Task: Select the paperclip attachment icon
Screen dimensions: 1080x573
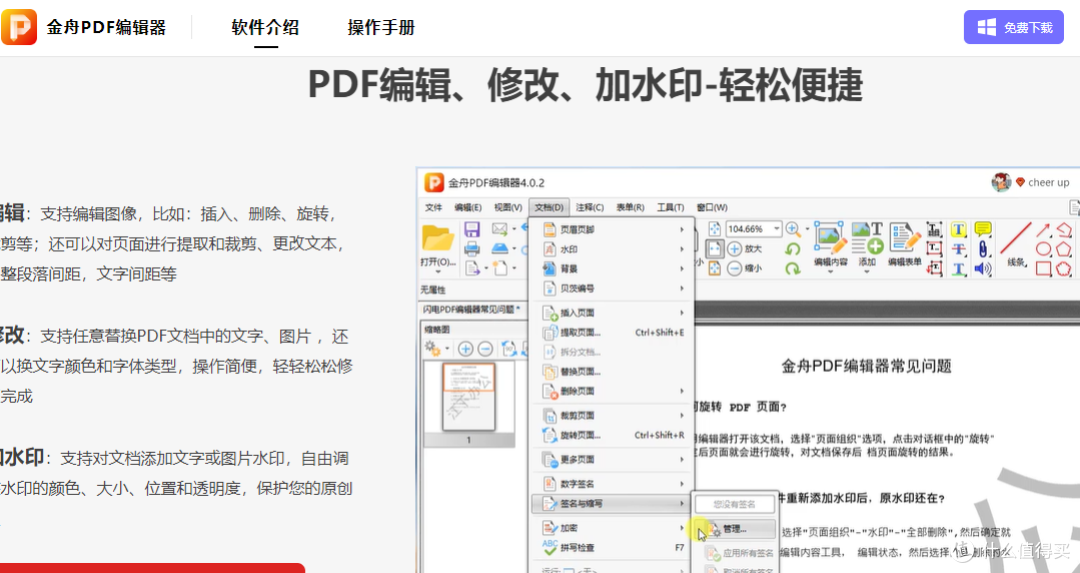Action: (983, 249)
